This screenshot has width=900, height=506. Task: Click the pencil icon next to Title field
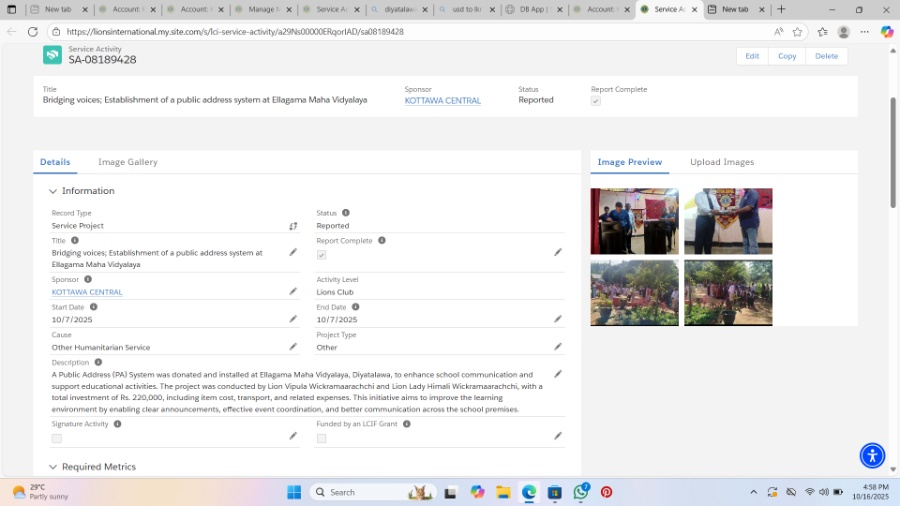tap(293, 253)
